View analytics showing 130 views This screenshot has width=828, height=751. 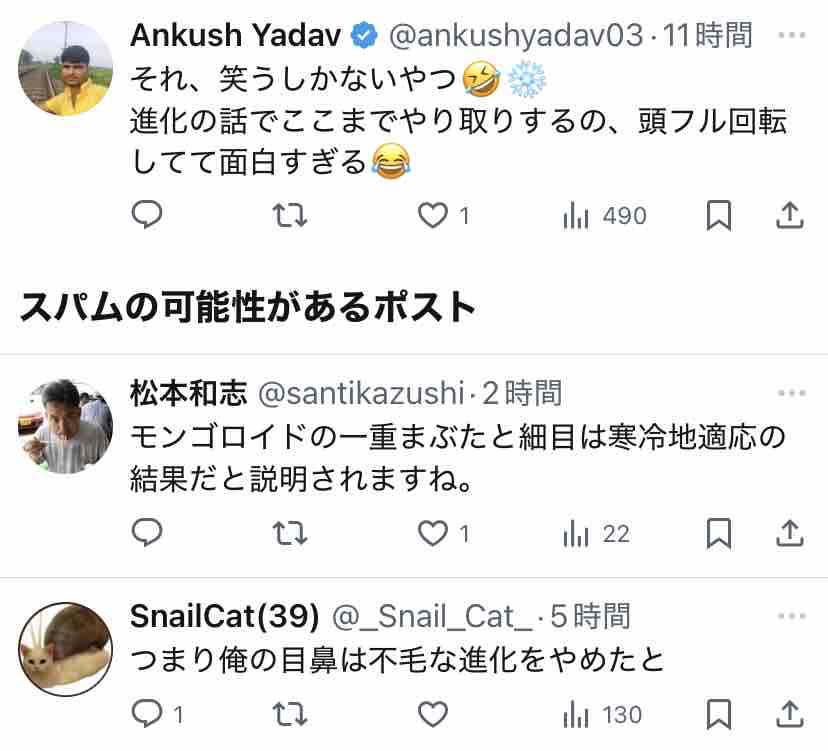tap(603, 715)
